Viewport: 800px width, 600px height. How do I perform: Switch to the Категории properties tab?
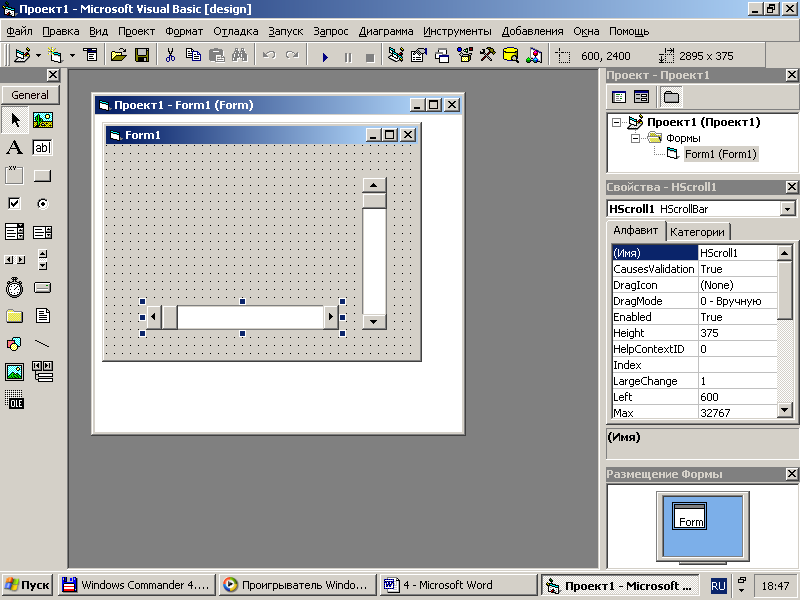(x=697, y=232)
